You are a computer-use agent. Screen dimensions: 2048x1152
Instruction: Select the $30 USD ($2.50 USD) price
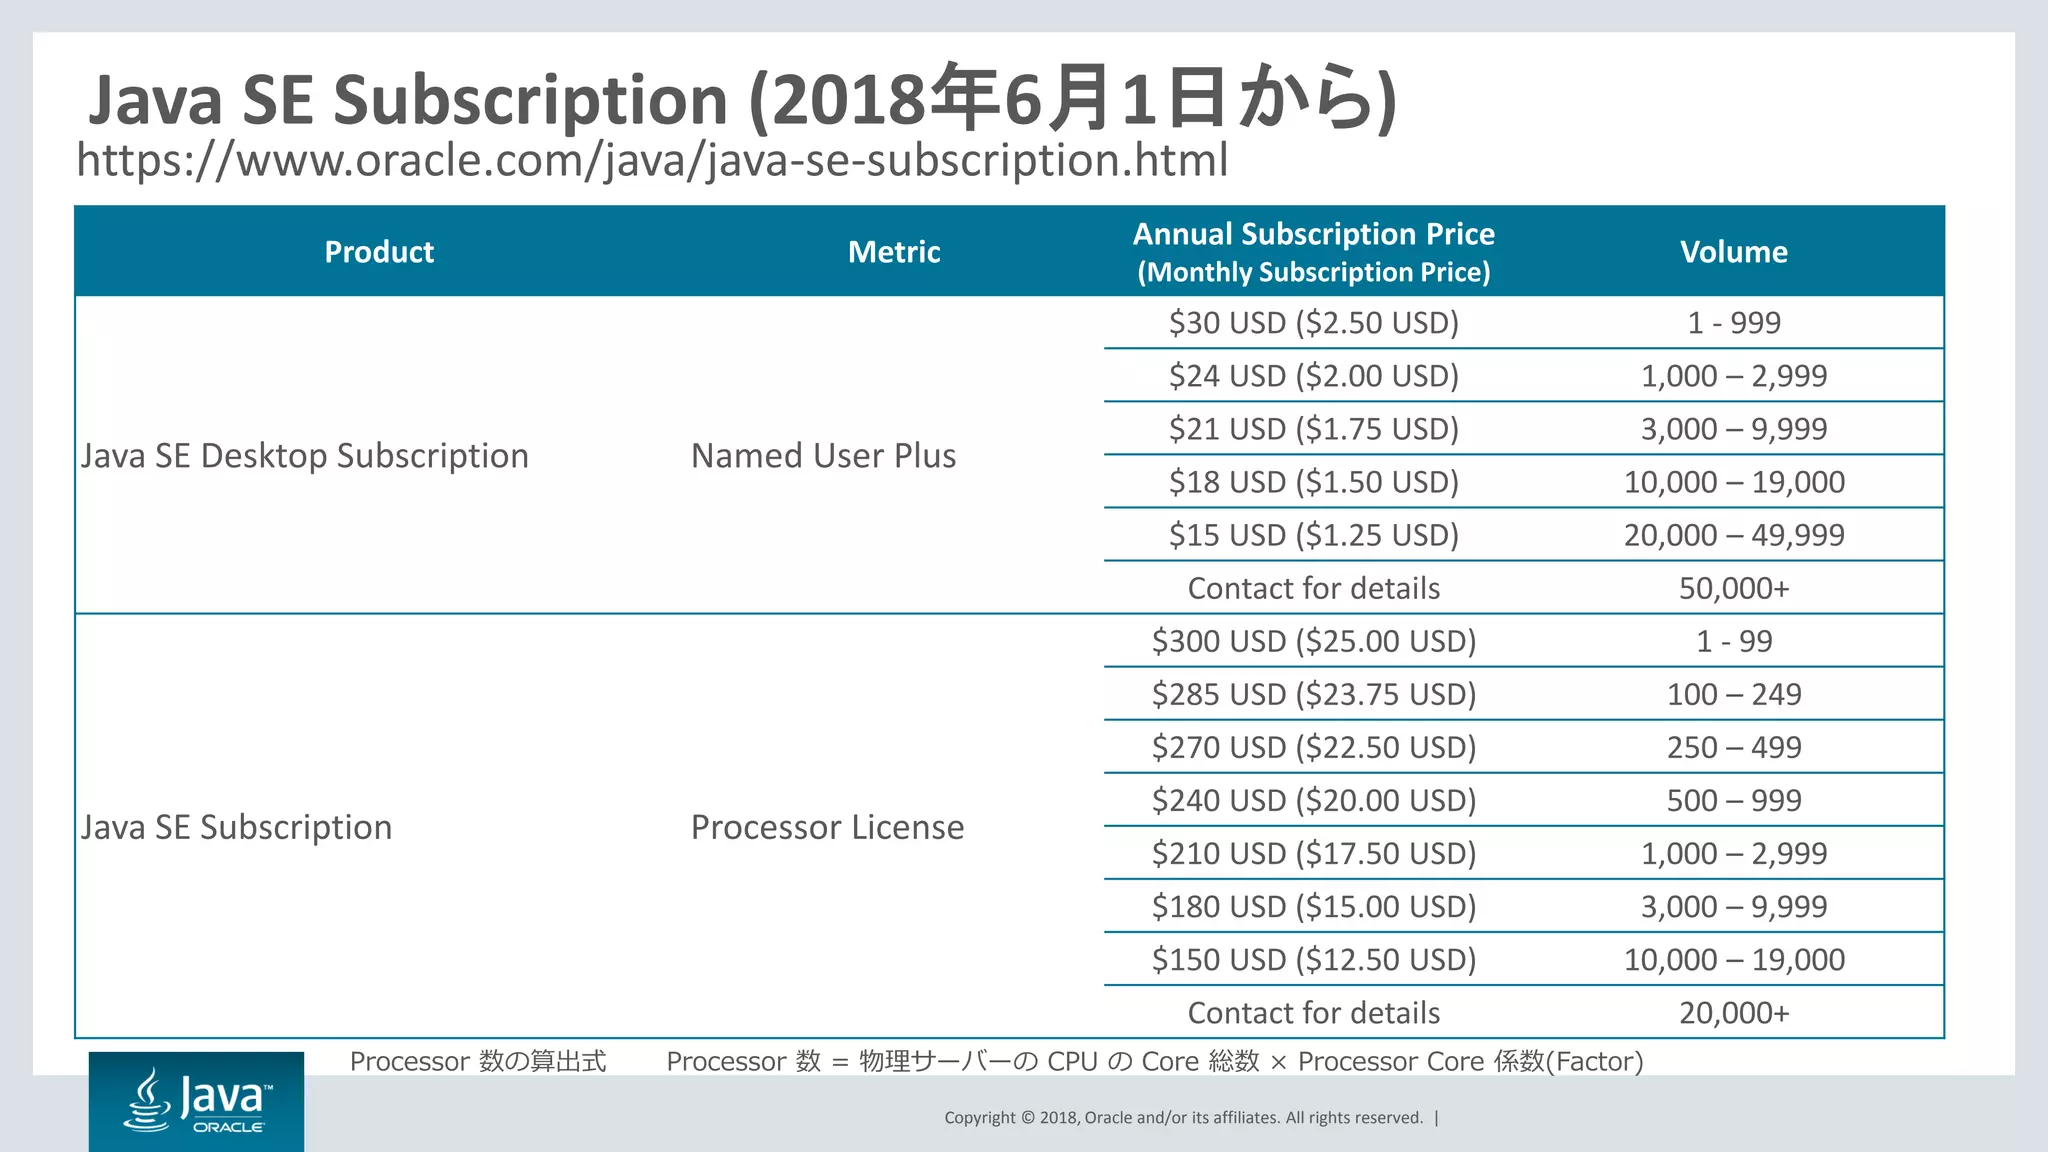tap(1314, 322)
